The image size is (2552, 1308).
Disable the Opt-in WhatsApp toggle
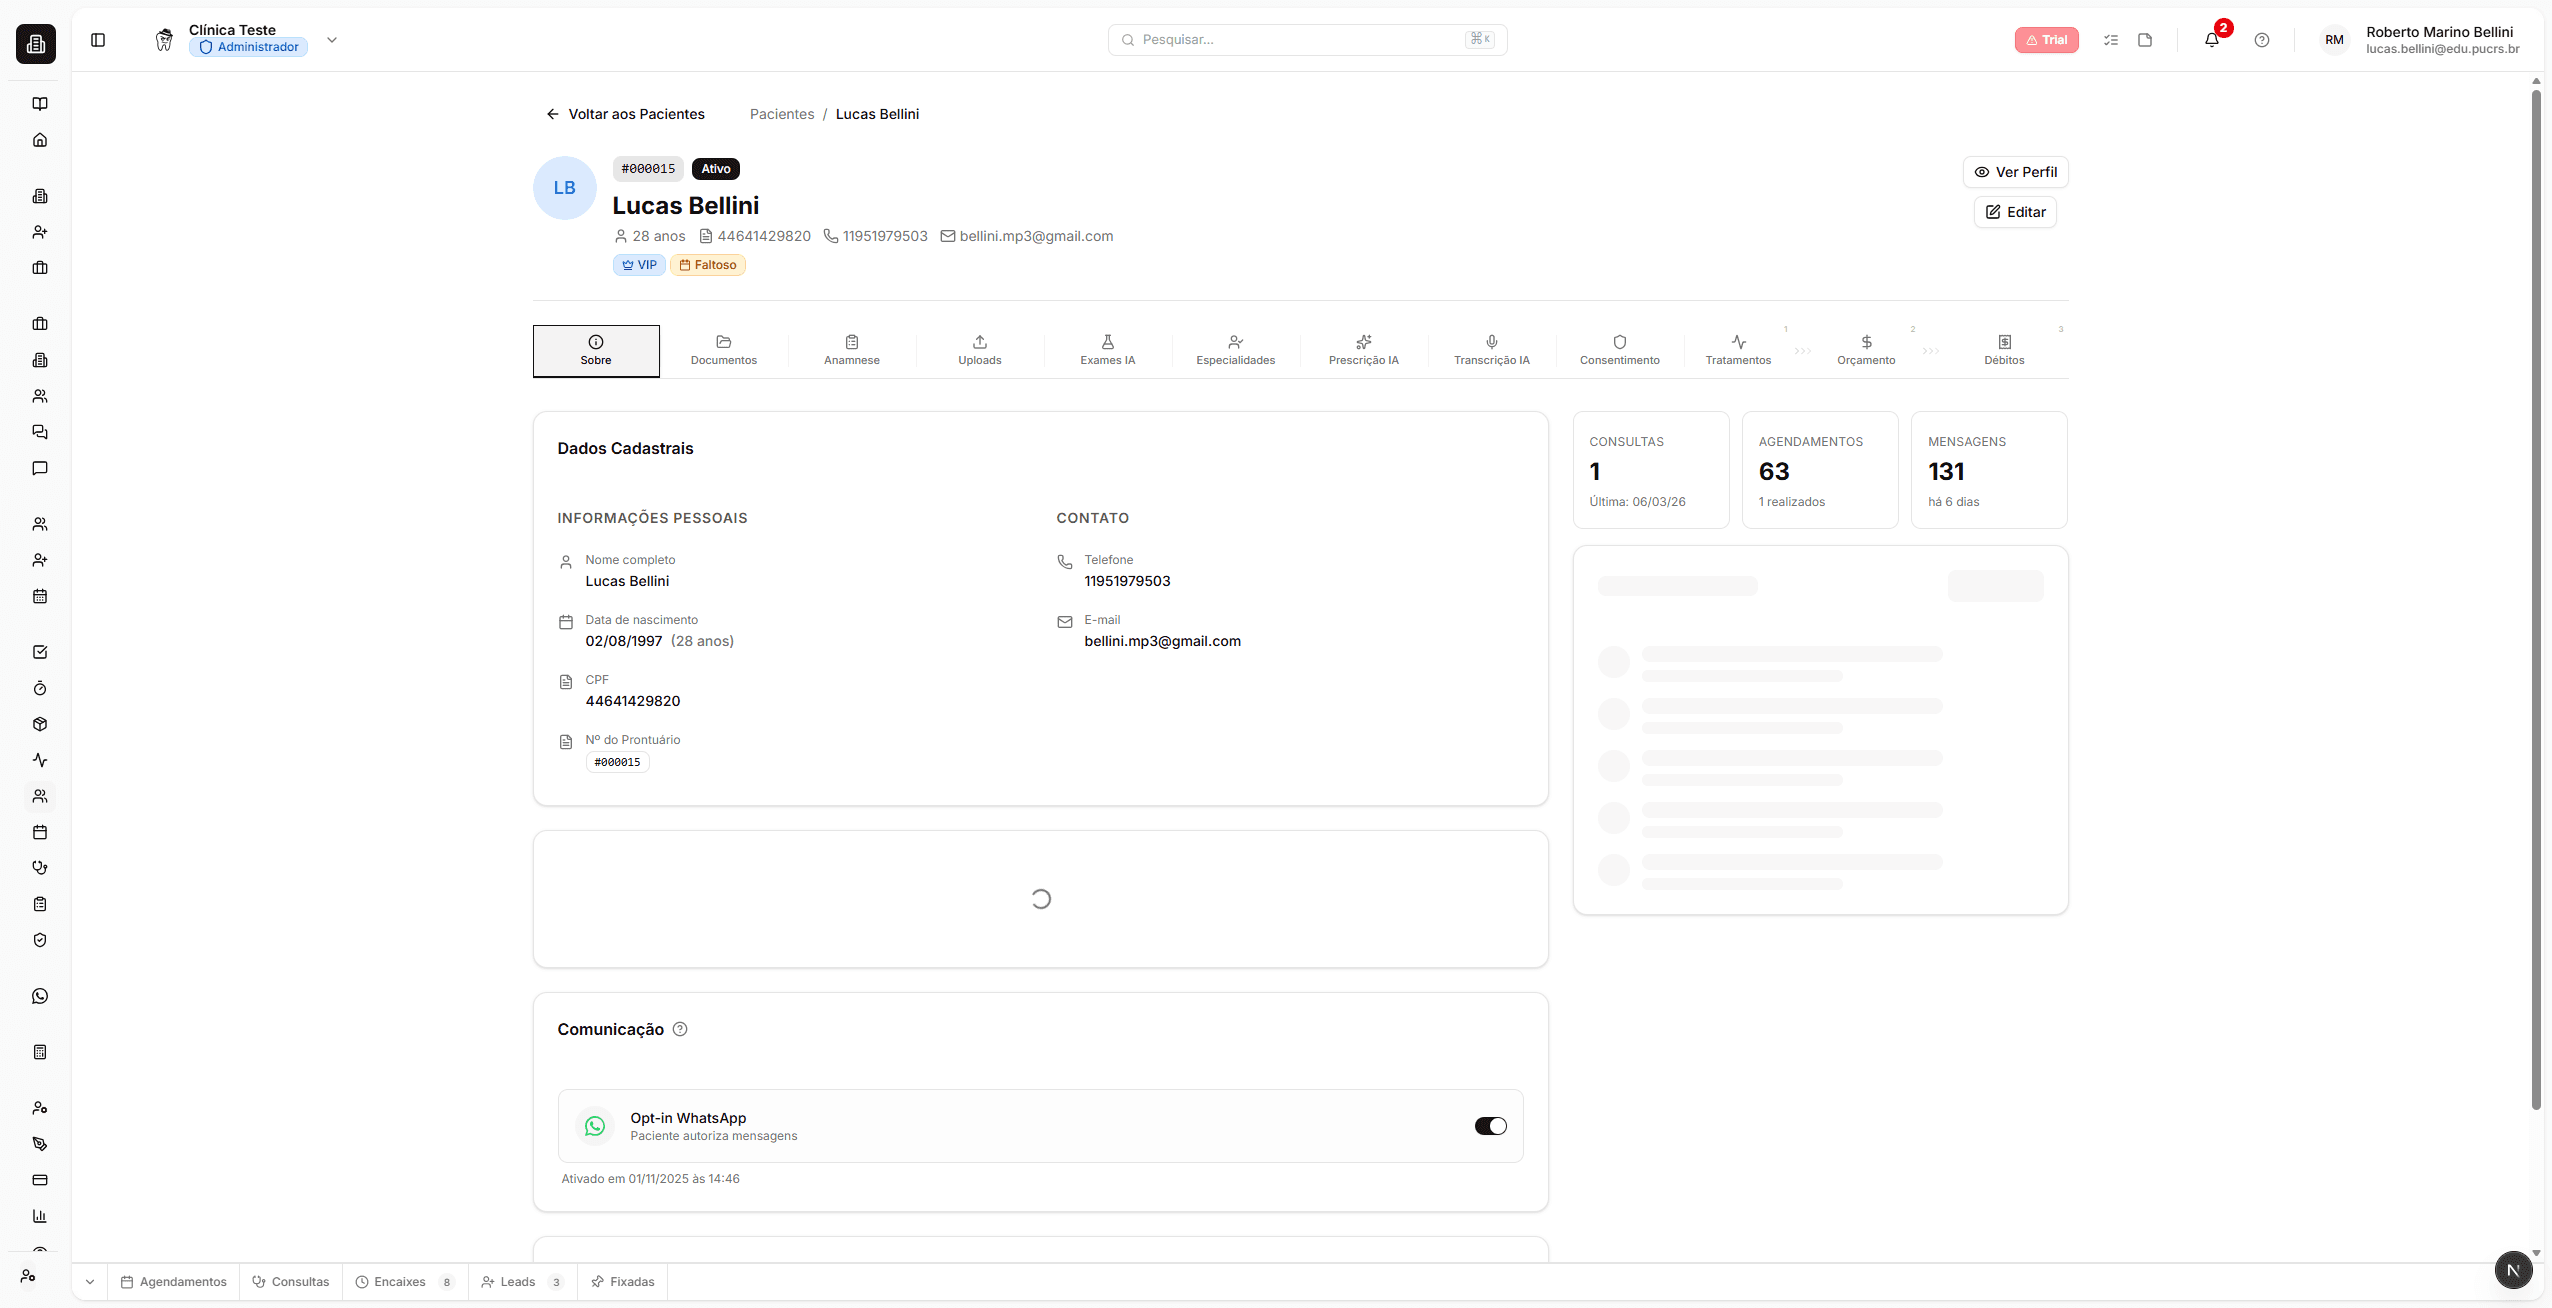[1490, 1126]
